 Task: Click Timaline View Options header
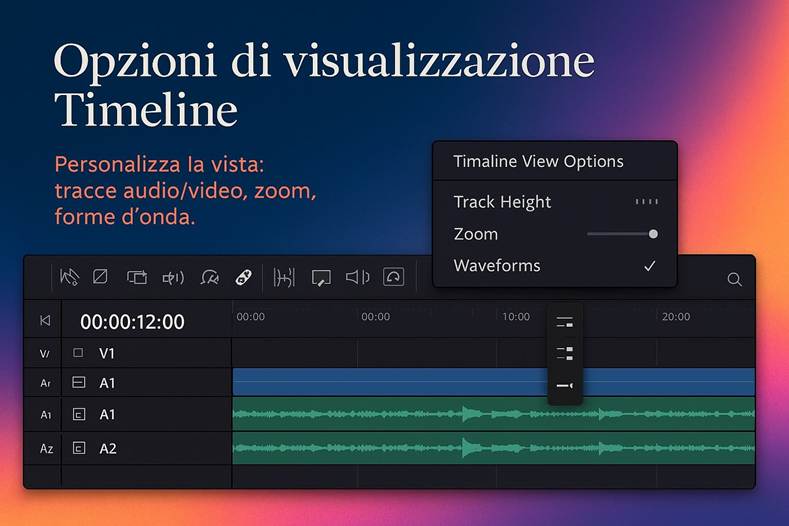538,162
